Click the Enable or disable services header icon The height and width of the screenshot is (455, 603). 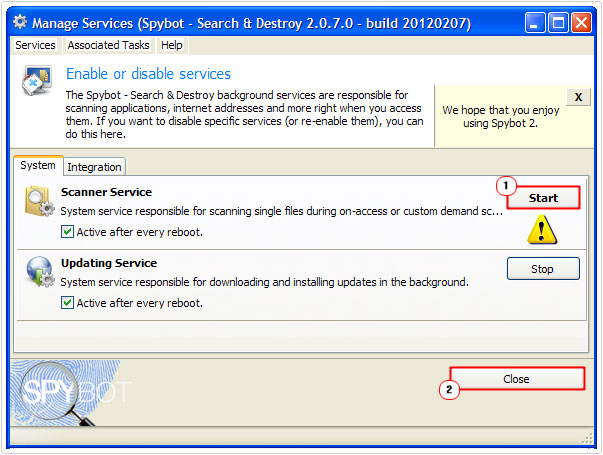pos(37,80)
